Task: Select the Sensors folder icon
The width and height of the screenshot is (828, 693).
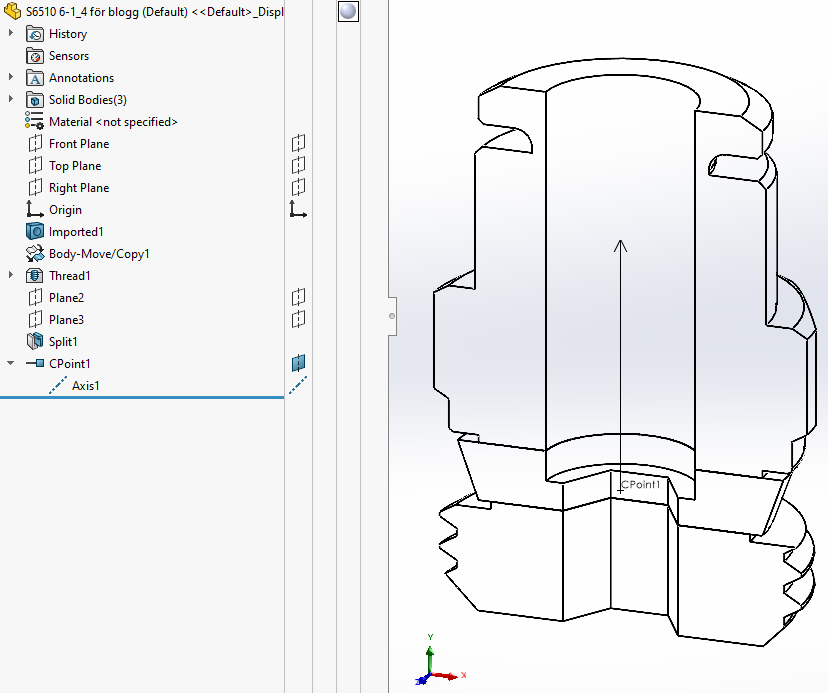Action: point(34,56)
